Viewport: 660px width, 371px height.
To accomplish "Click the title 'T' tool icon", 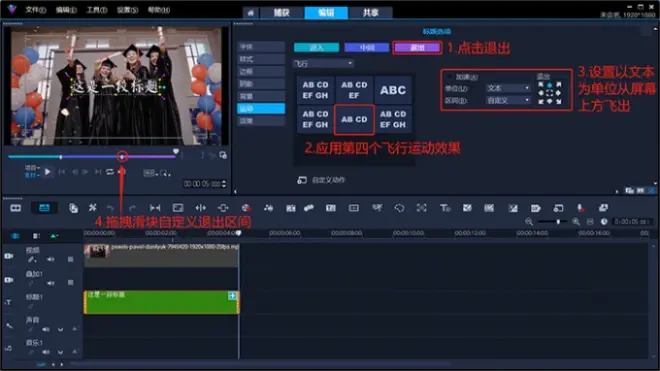I will [x=444, y=208].
